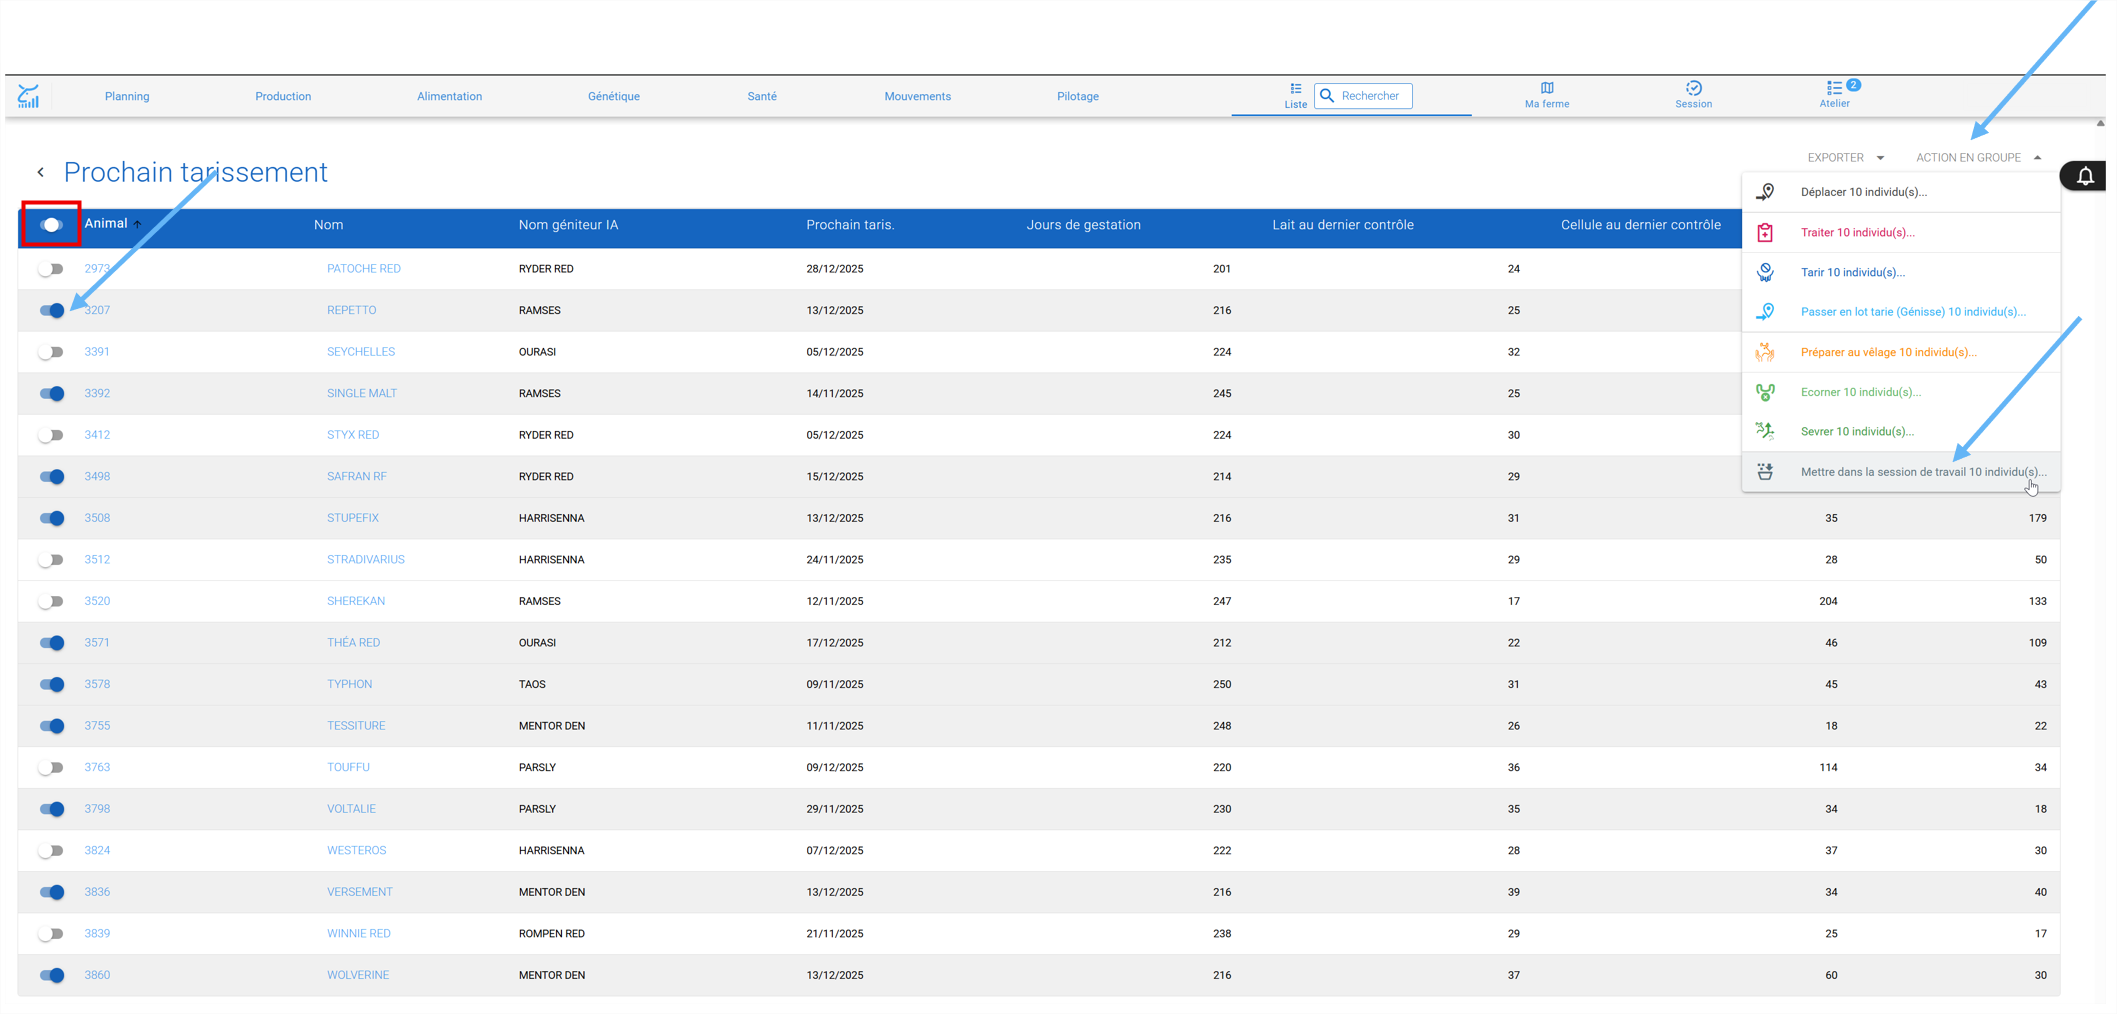
Task: Open the Santé menu
Action: 762,96
